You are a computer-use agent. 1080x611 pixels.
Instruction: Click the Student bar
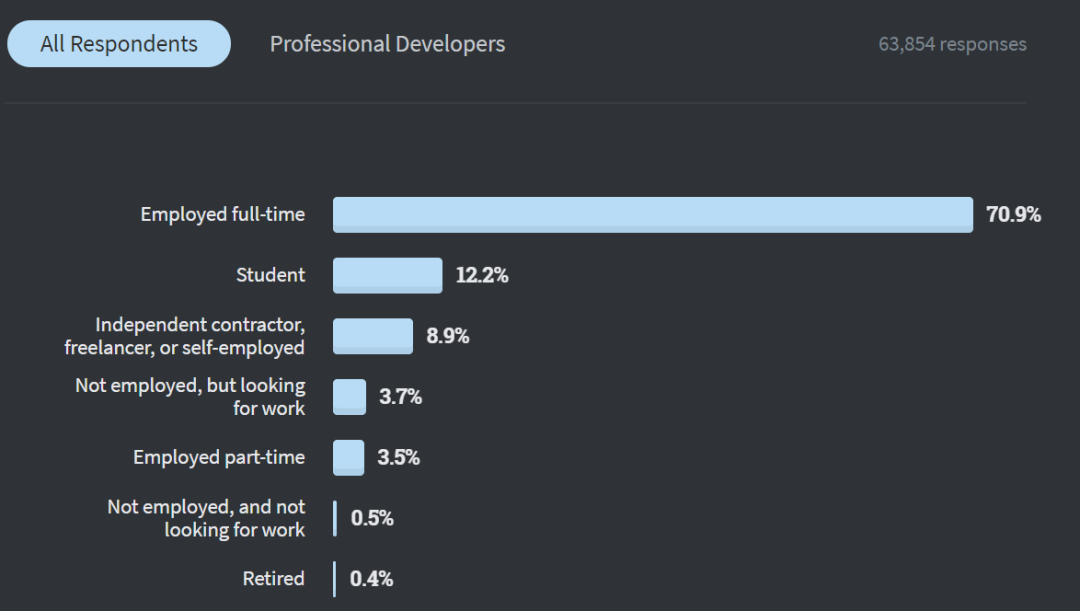387,275
